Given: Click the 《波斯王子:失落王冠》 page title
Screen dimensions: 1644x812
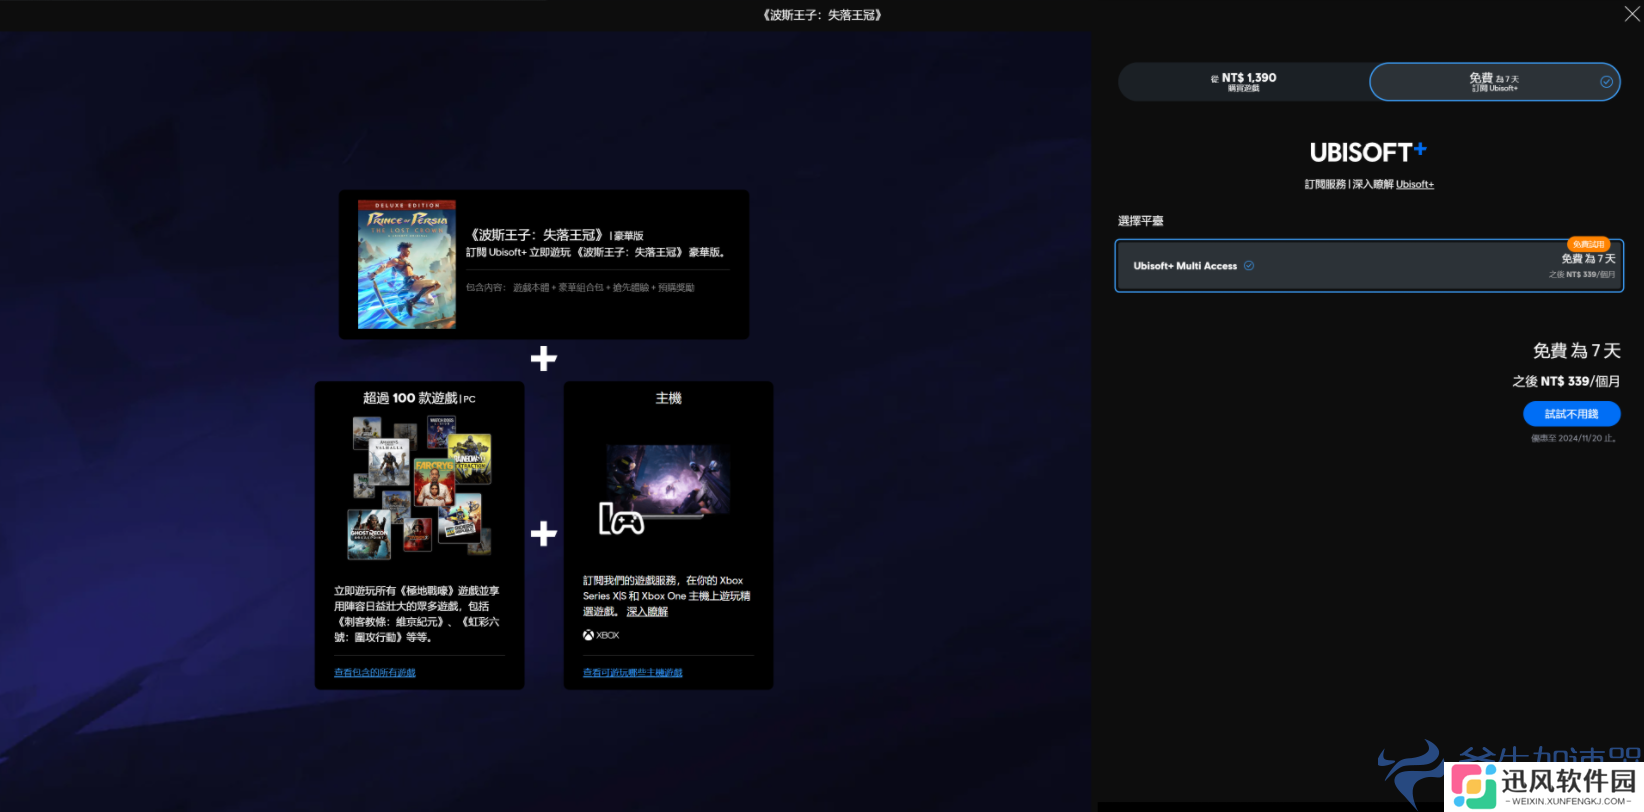Looking at the screenshot, I should coord(822,15).
